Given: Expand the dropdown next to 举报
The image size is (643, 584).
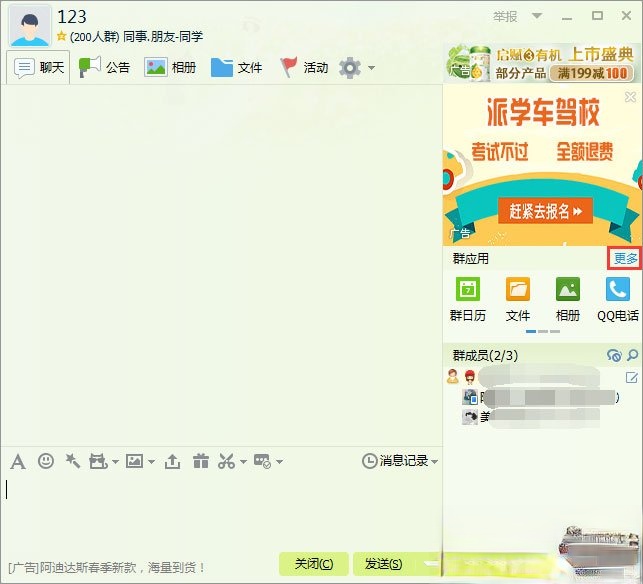Looking at the screenshot, I should point(537,16).
